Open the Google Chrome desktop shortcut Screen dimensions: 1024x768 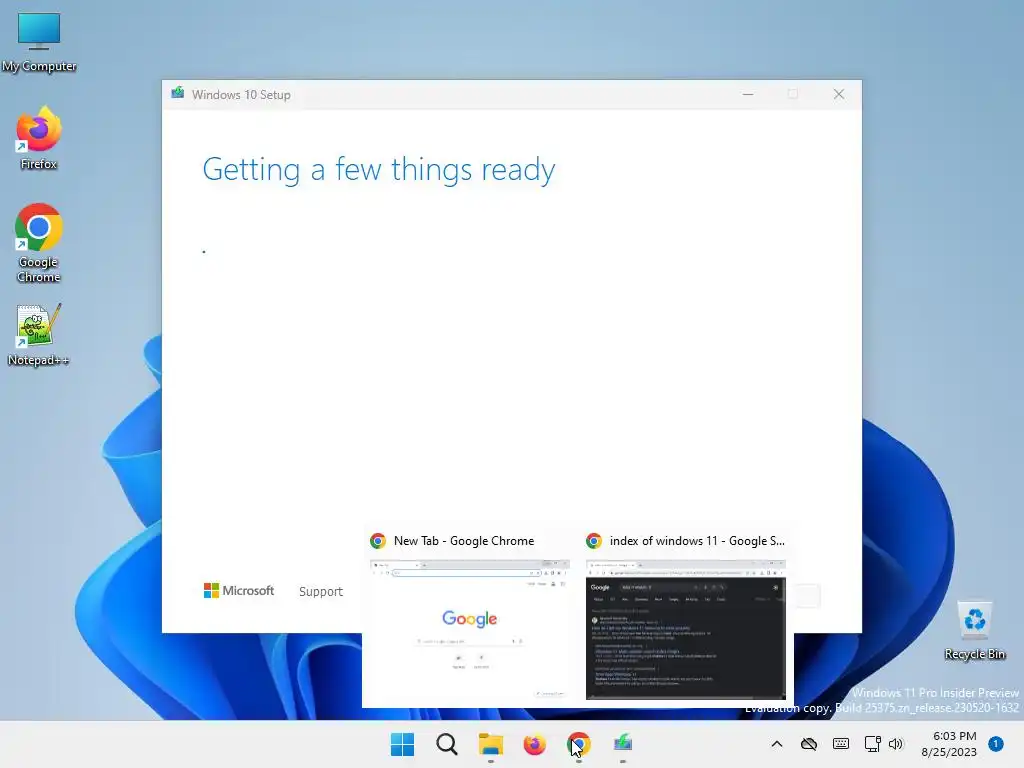coord(39,243)
